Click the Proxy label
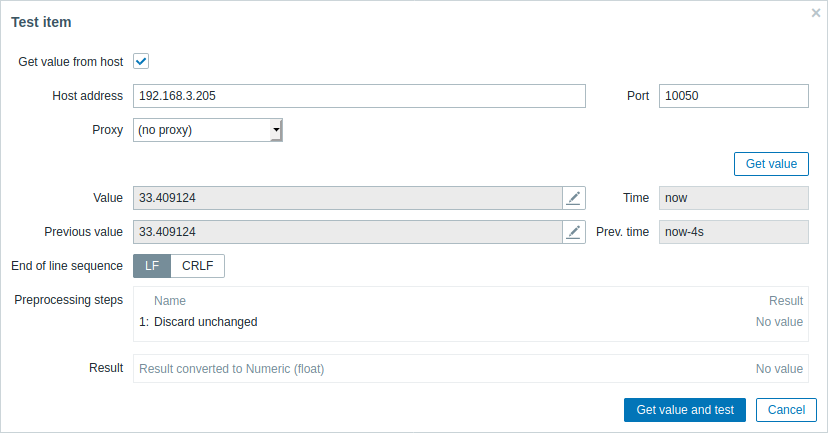Viewport: 828px width, 433px height. pyautogui.click(x=108, y=130)
